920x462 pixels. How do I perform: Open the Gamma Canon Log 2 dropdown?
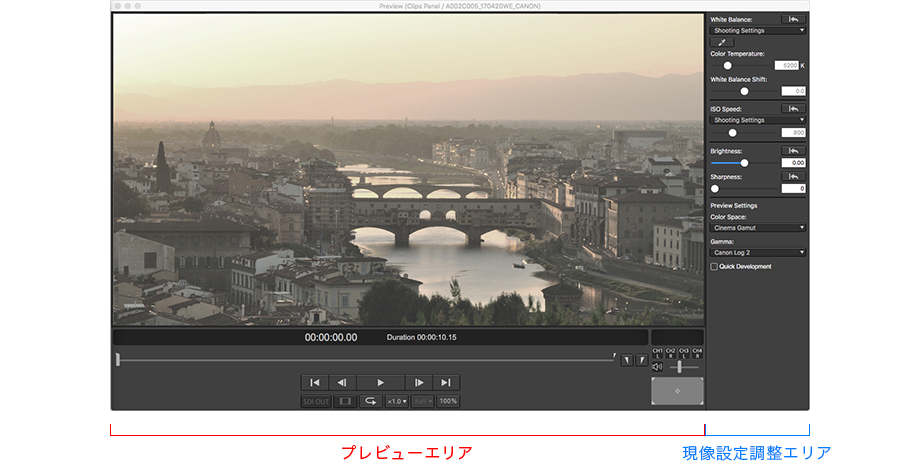758,252
